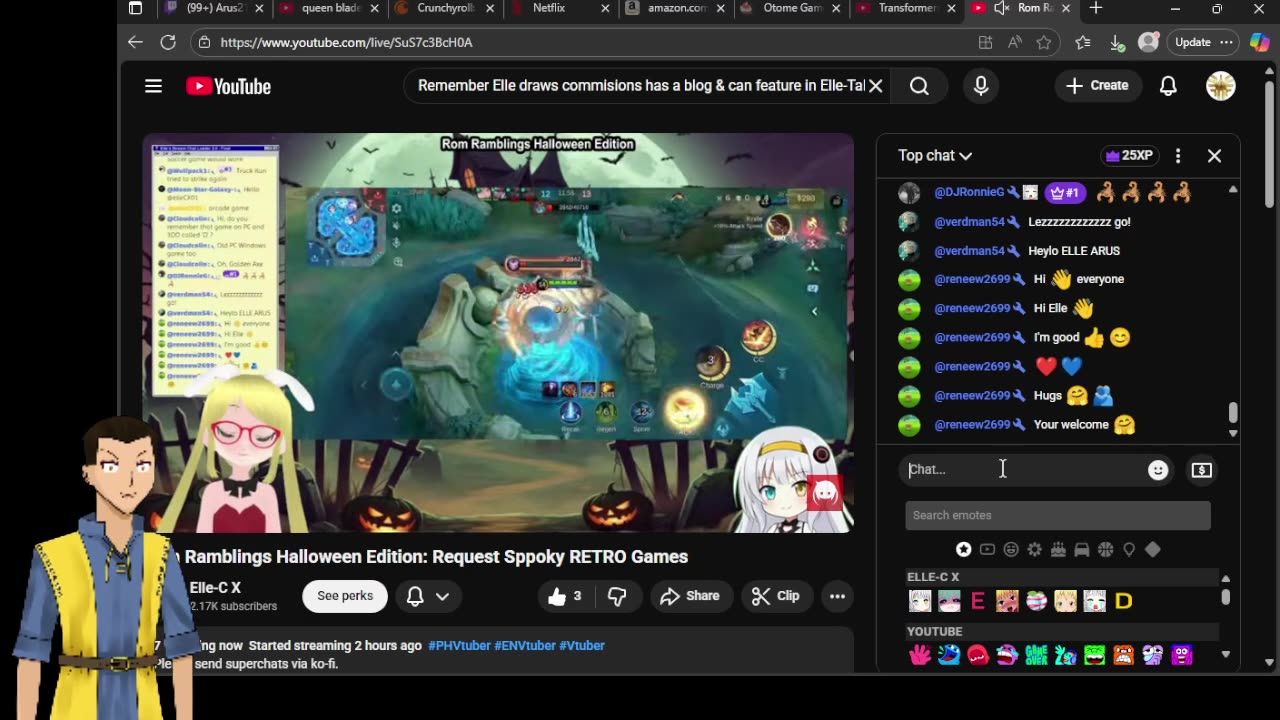Refresh the page in the browser toolbar
1280x720 pixels.
point(168,42)
